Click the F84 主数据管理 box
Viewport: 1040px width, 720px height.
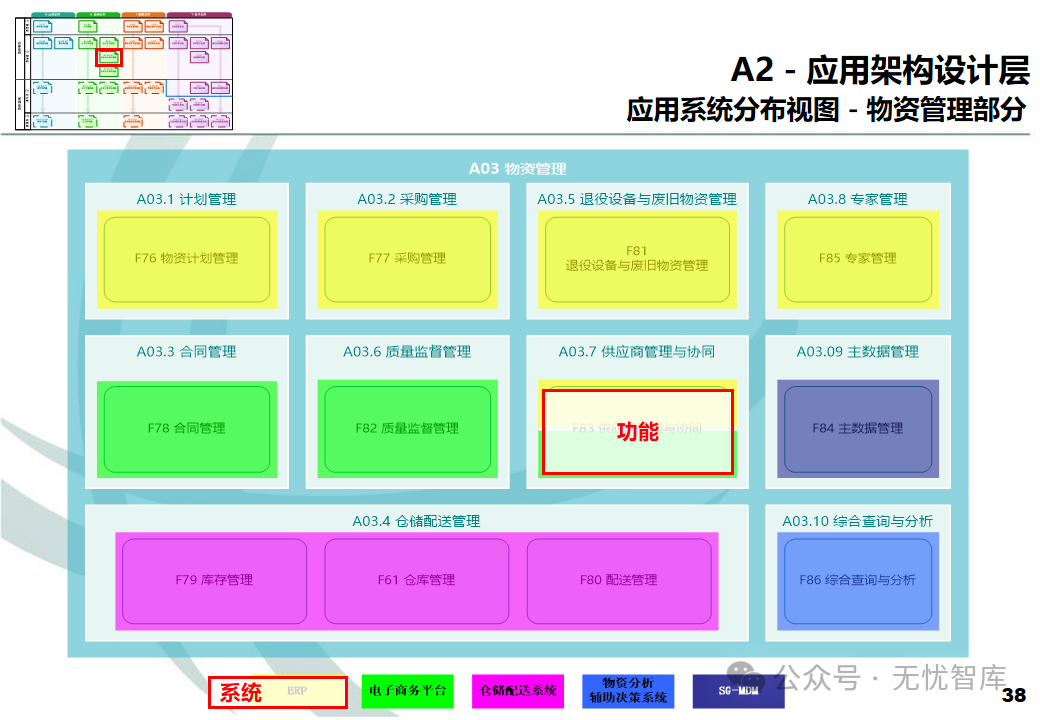coord(858,429)
